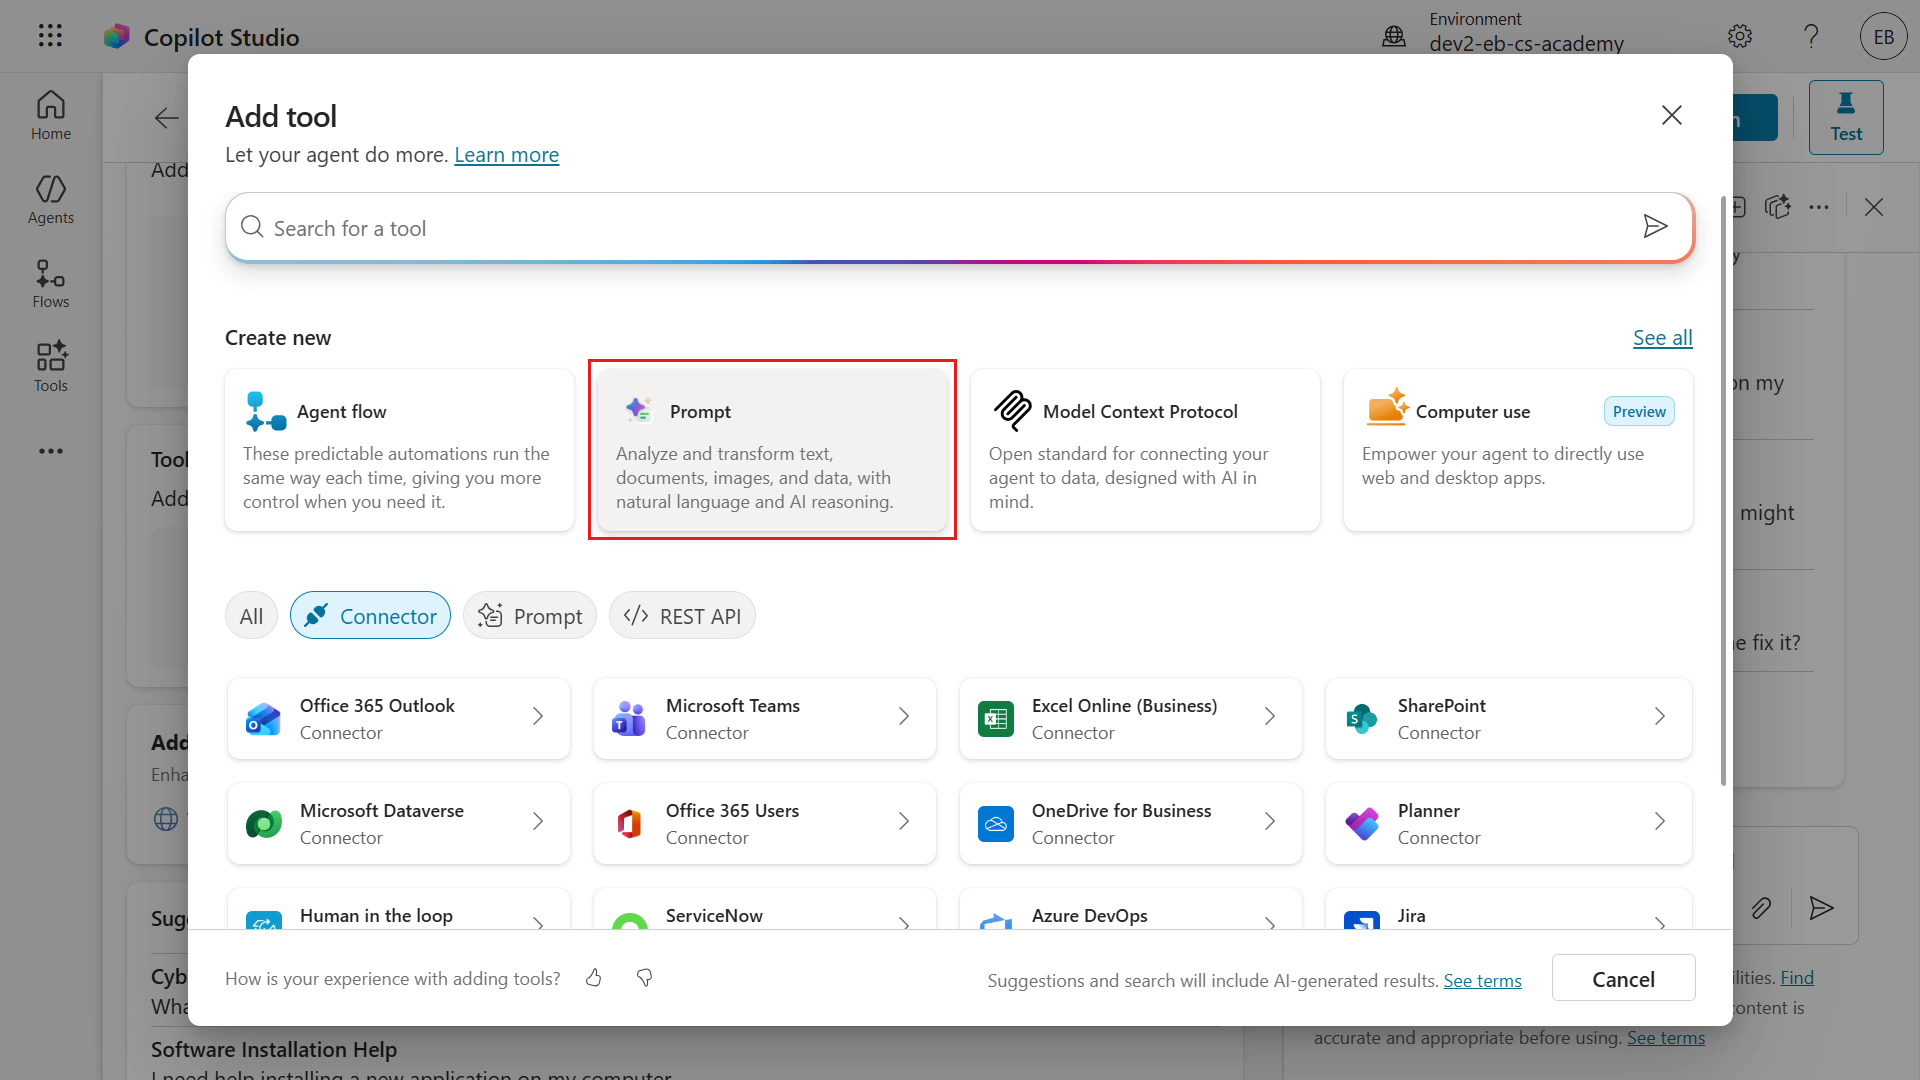This screenshot has height=1080, width=1920.
Task: Select the All filter tab
Action: (251, 616)
